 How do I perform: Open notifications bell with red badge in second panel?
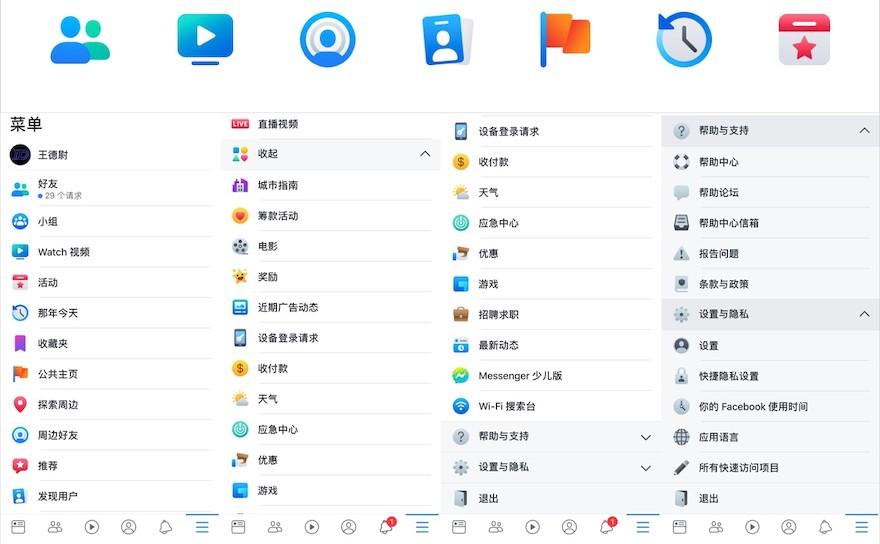click(x=387, y=525)
